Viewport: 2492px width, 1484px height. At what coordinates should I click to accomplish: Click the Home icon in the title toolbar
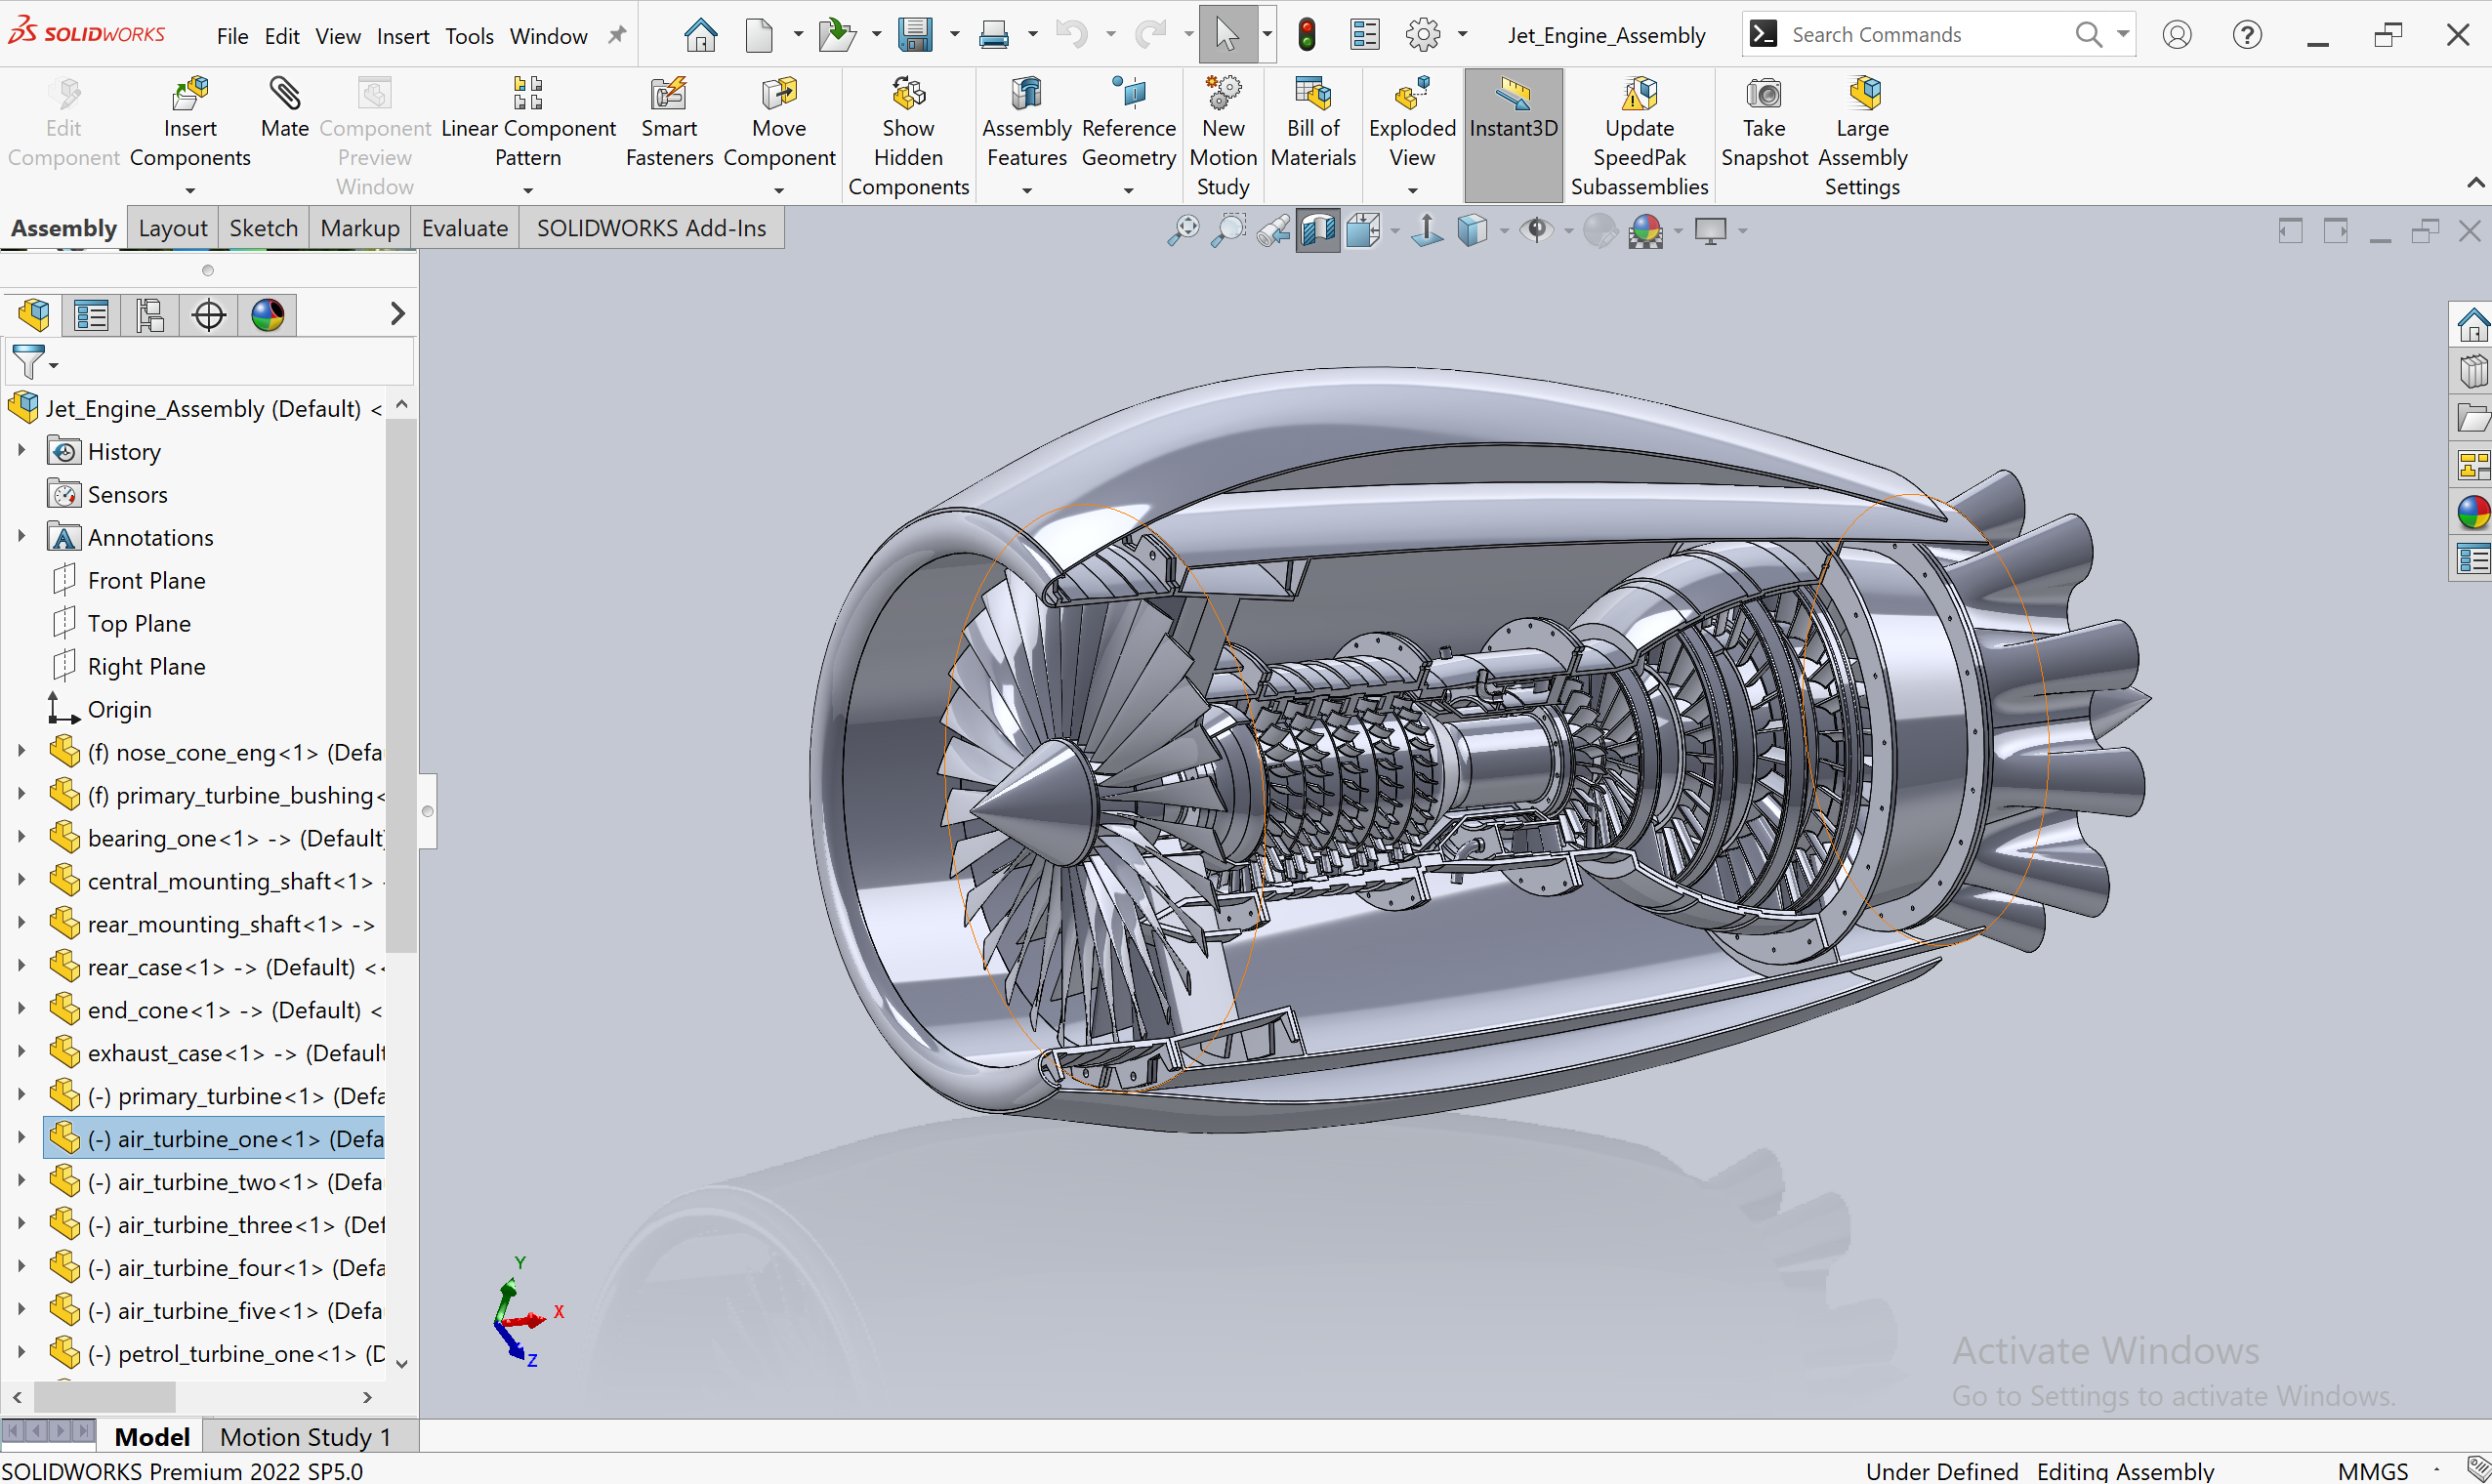[700, 35]
